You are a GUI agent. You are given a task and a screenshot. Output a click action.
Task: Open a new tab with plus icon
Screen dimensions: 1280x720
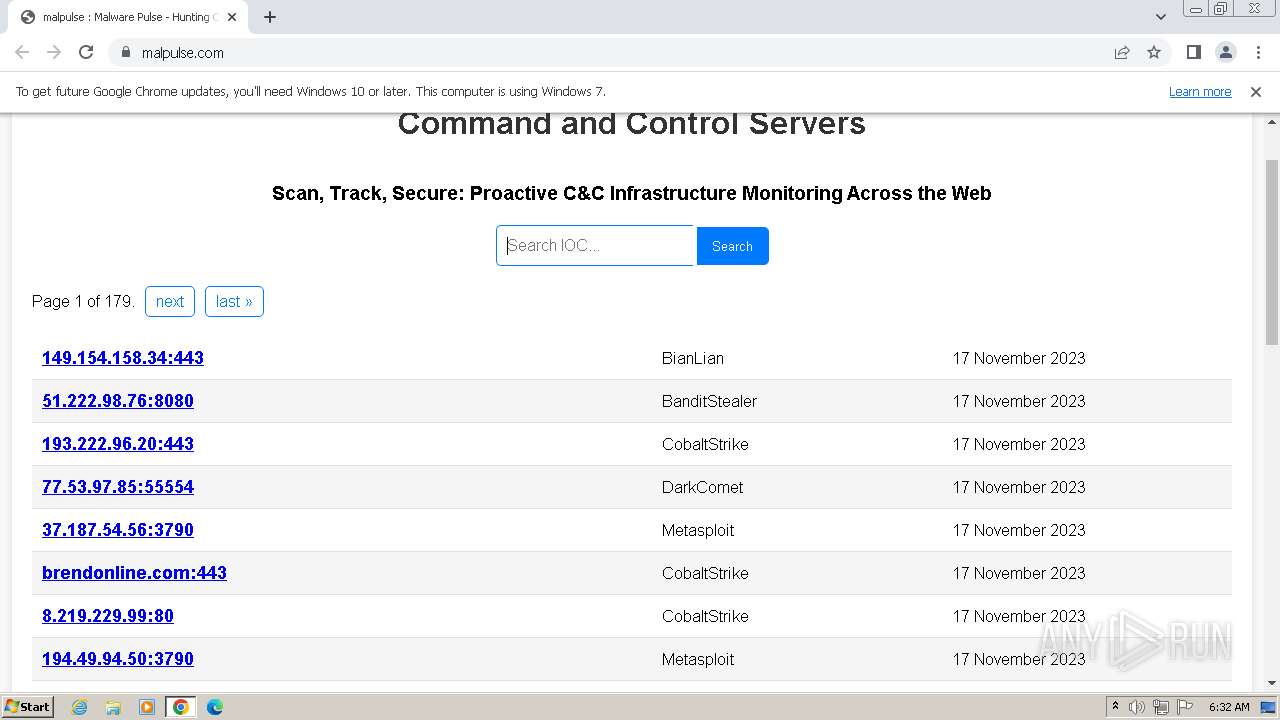pos(270,17)
